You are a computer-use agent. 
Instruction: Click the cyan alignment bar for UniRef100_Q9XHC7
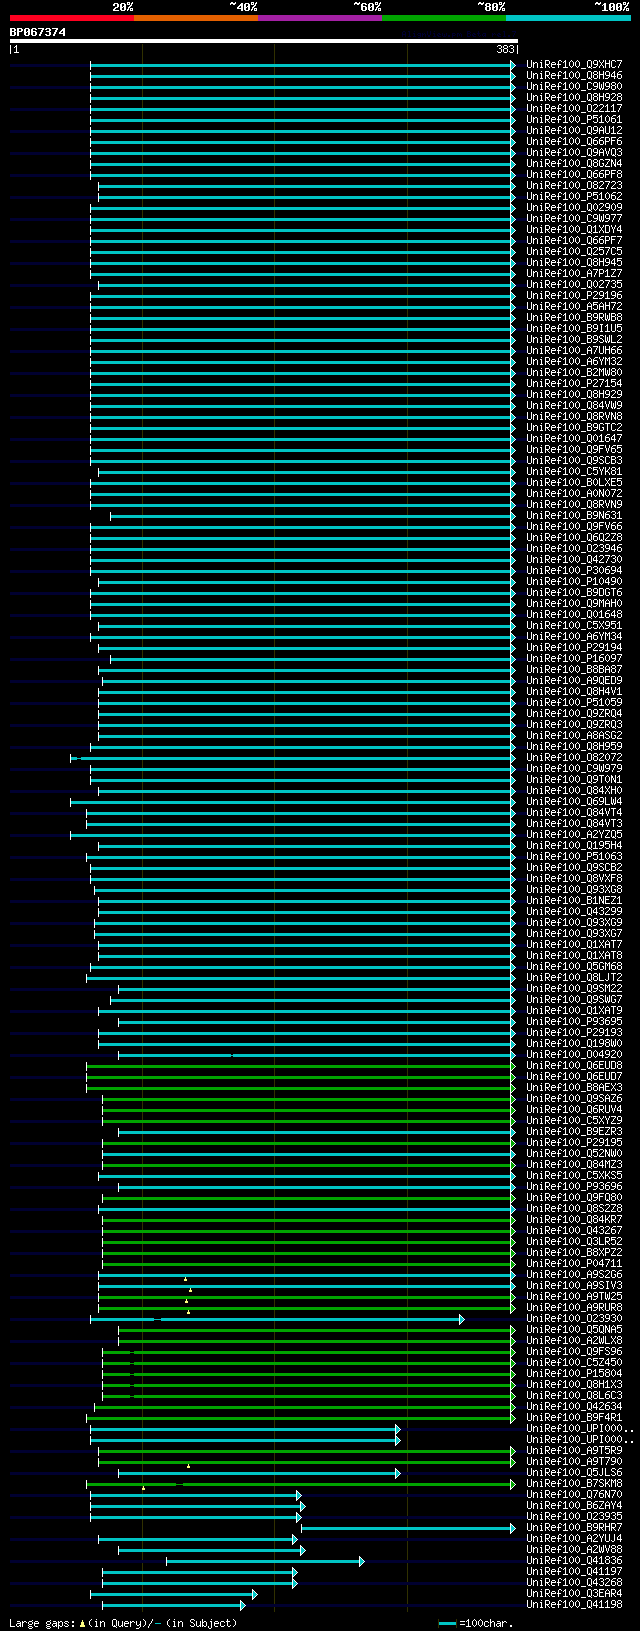pos(303,65)
